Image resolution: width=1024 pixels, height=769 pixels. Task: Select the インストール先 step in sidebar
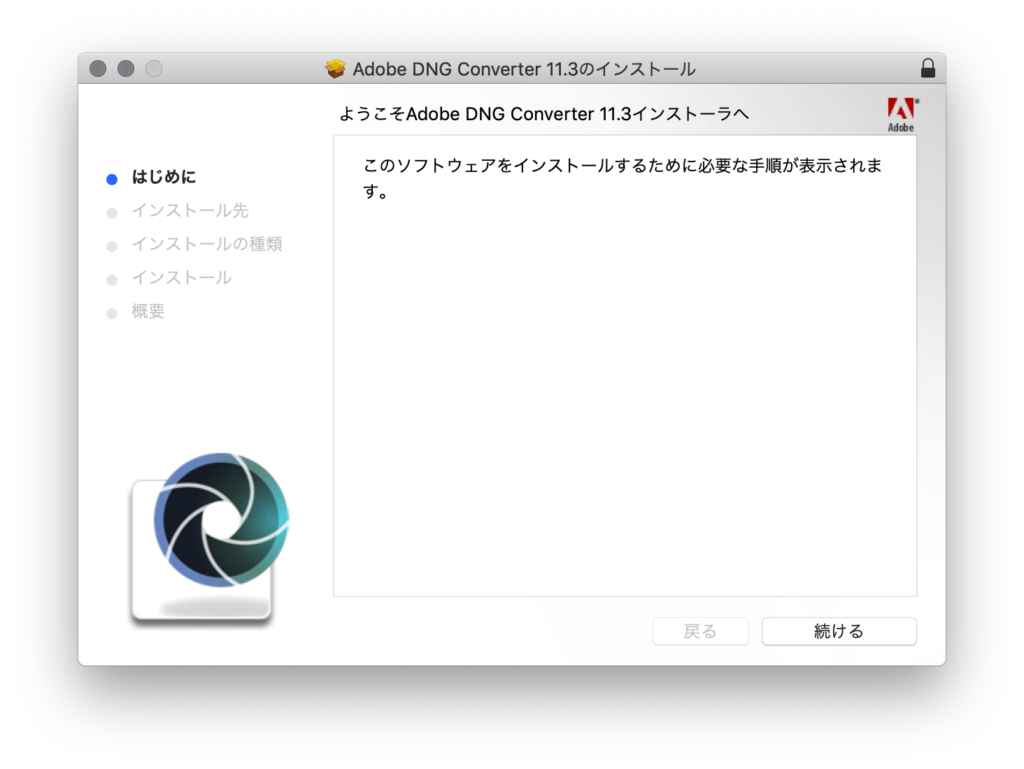(190, 210)
